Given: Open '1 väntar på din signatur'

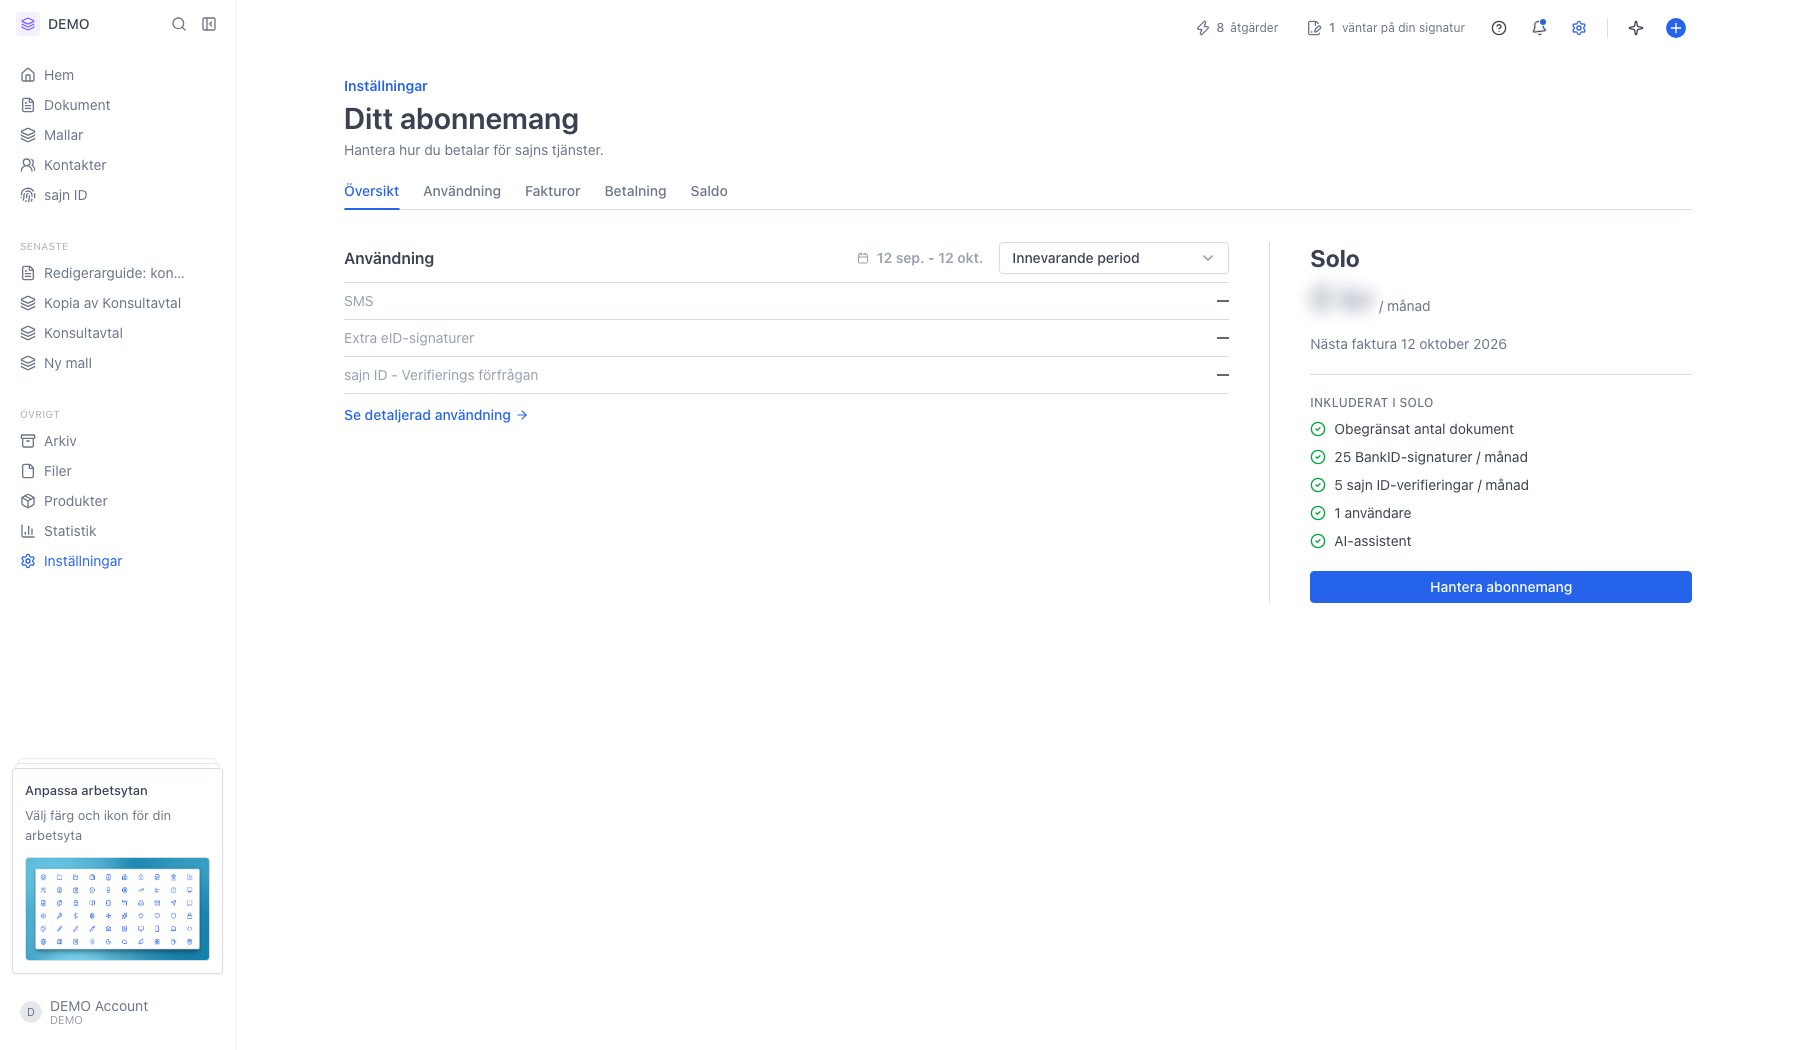Looking at the screenshot, I should pos(1386,28).
